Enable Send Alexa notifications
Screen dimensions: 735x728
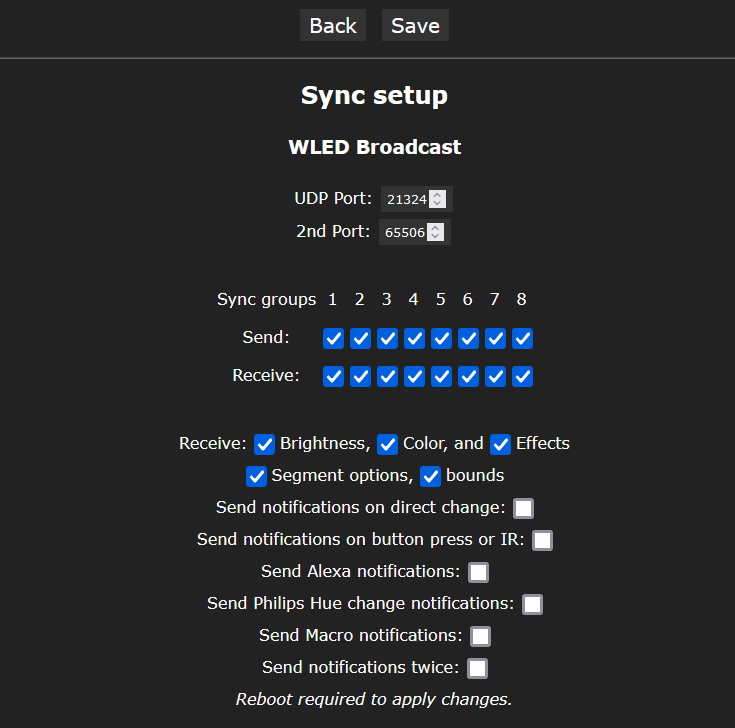point(479,572)
